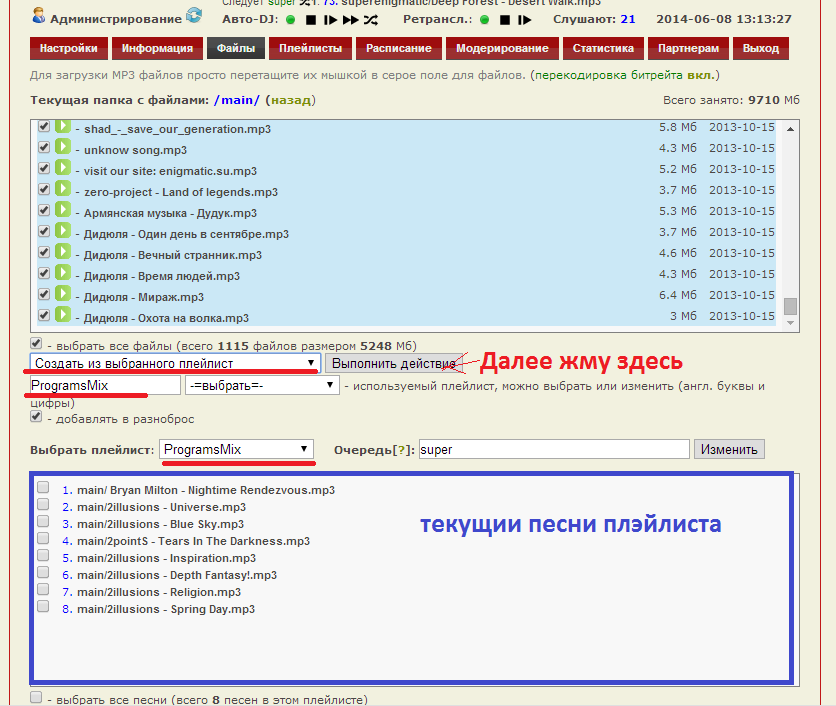836x706 pixels.
Task: Click the 'Выполнить действие' button
Action: [393, 363]
